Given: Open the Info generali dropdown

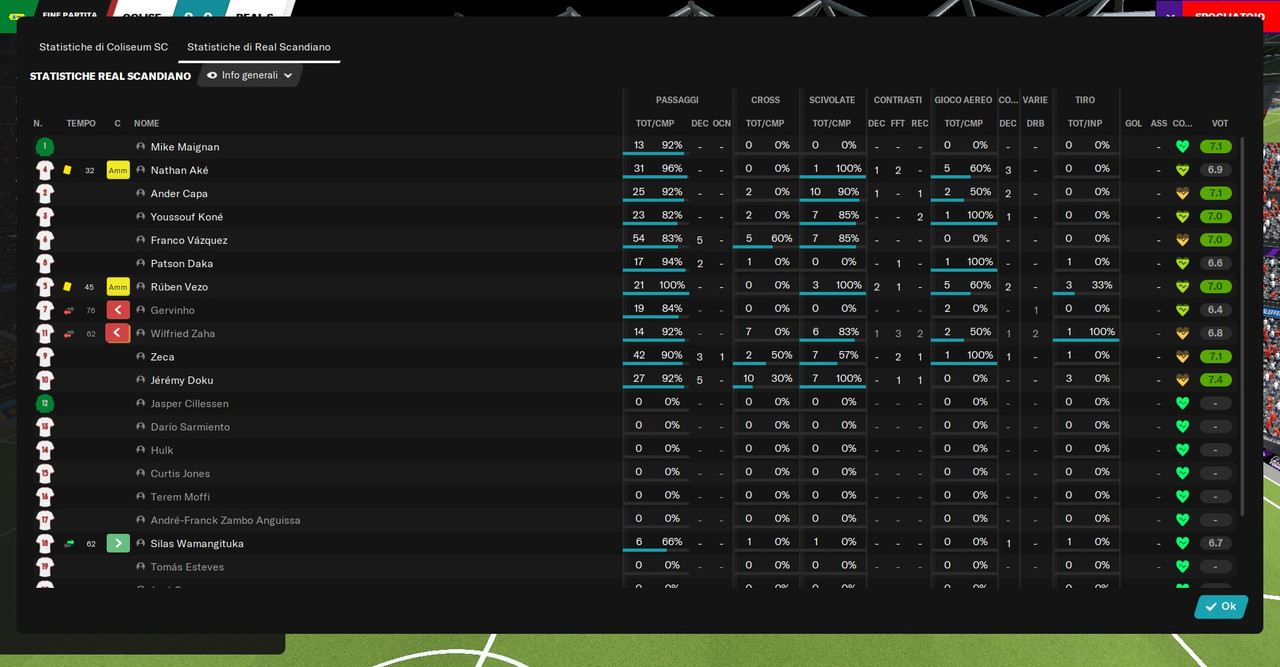Looking at the screenshot, I should 250,75.
